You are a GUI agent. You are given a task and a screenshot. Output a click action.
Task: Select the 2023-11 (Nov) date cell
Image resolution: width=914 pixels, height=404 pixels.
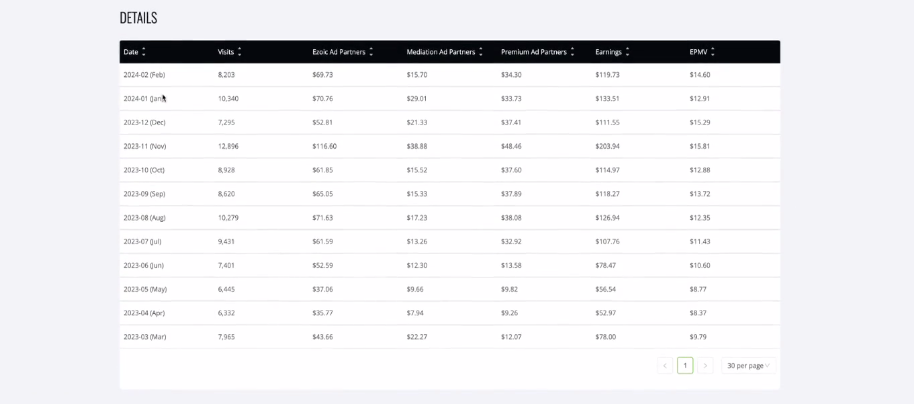145,146
